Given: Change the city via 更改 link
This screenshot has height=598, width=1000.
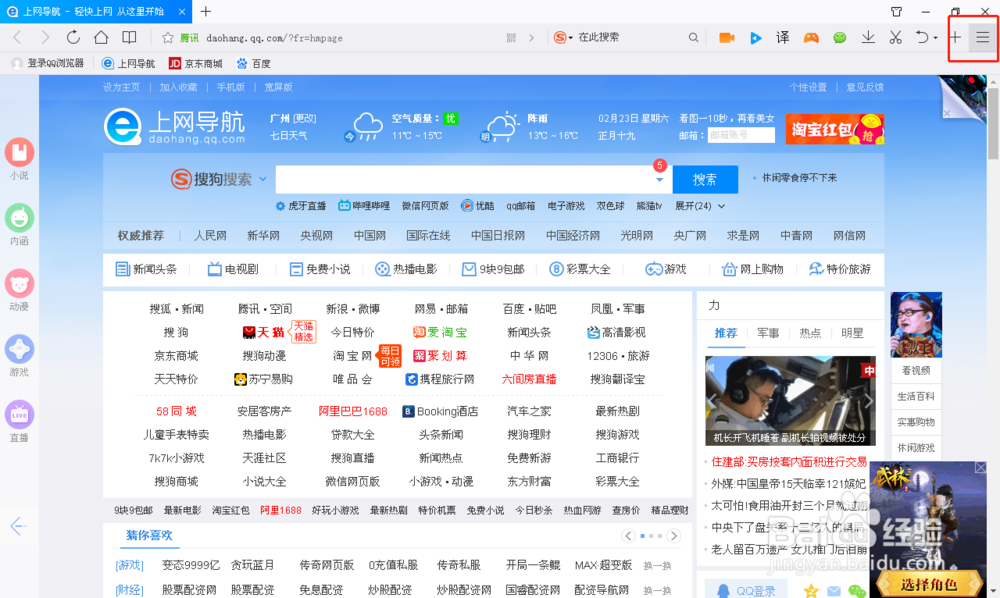Looking at the screenshot, I should [x=304, y=119].
